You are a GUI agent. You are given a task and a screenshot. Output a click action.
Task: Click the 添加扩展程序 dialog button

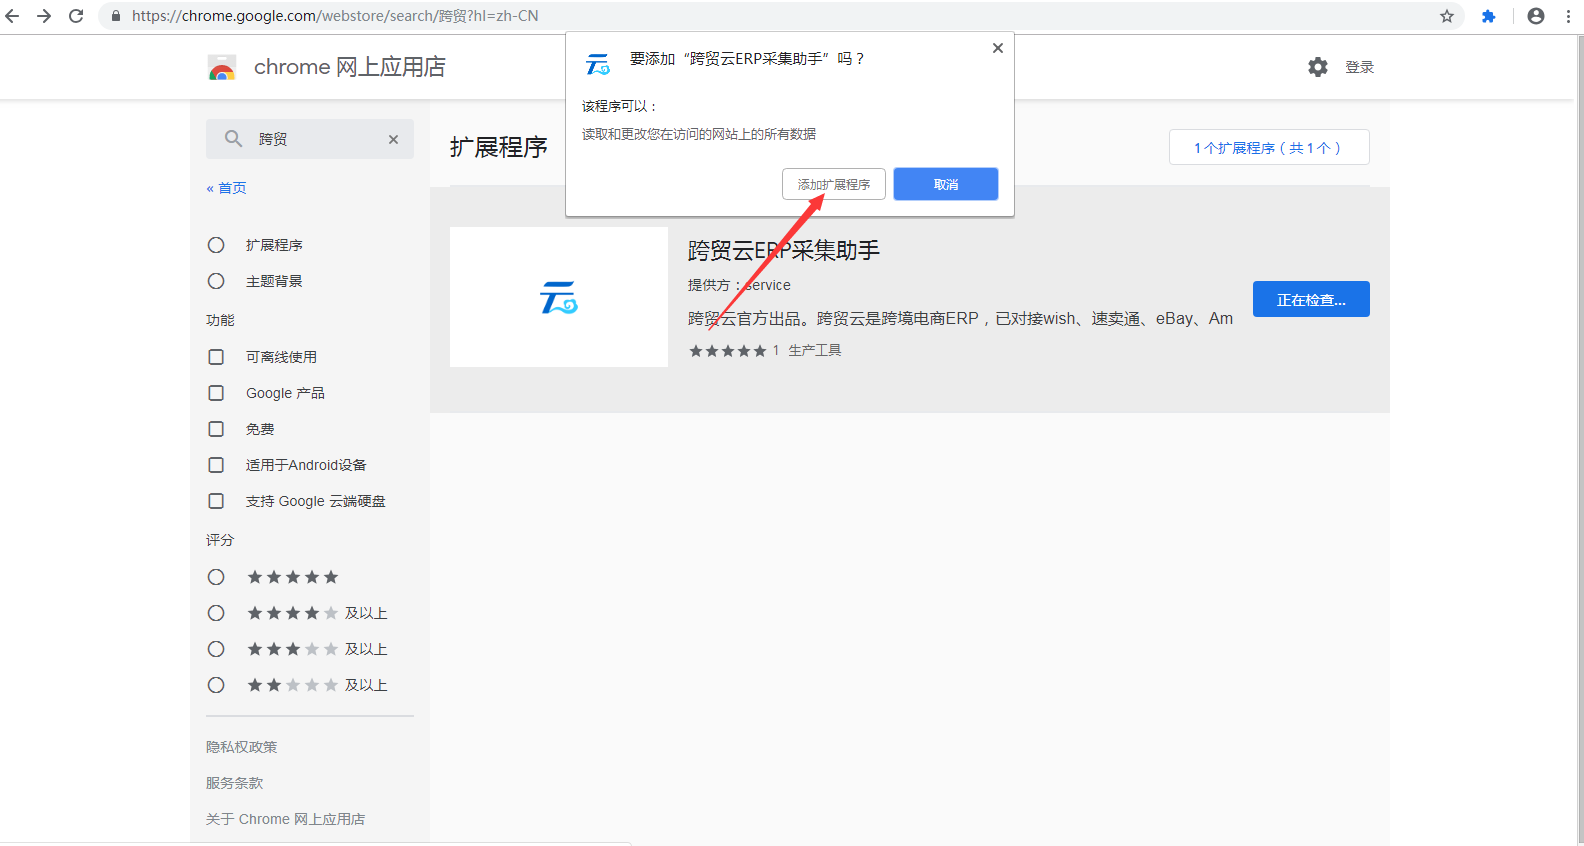(x=834, y=184)
